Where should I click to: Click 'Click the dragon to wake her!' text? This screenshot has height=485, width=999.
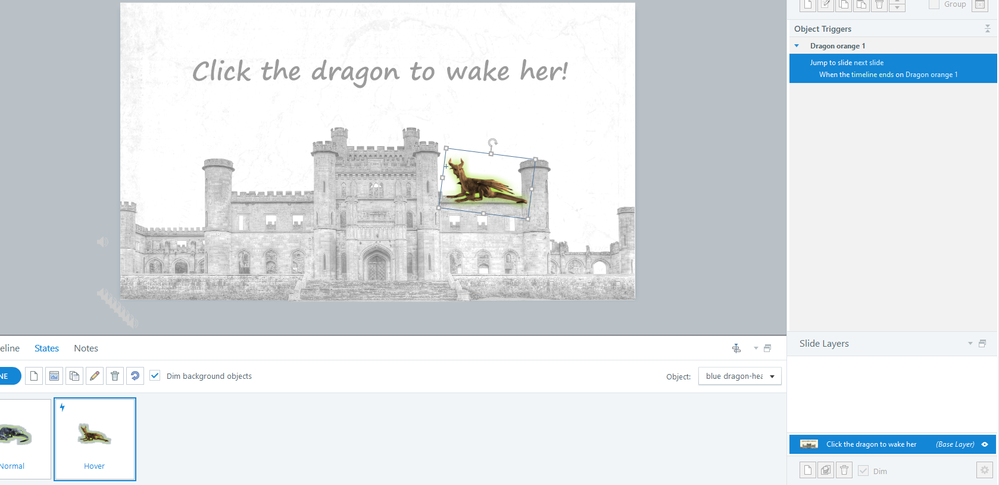379,71
